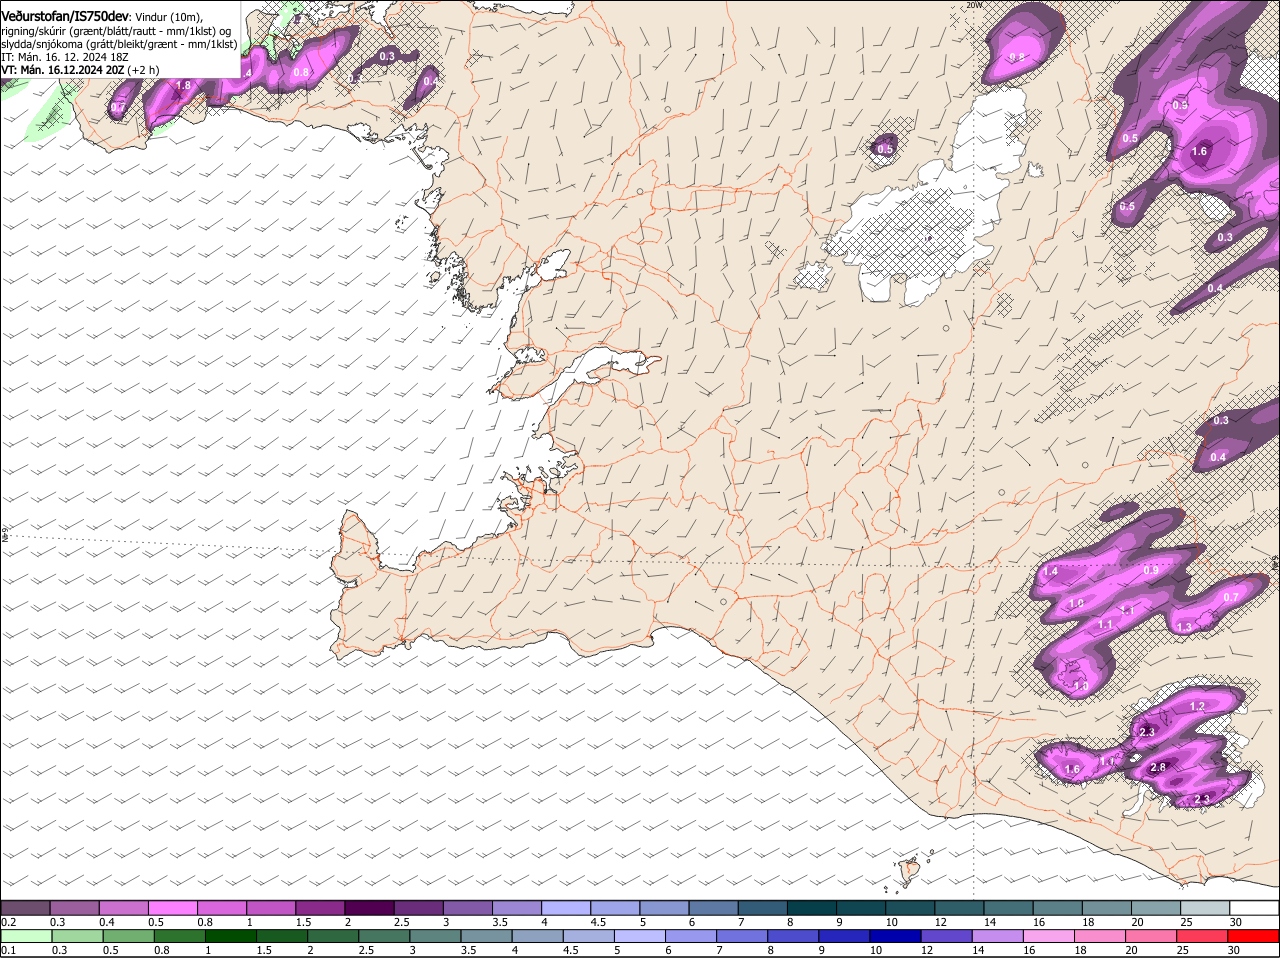Pick the bright pink upper swatch starting at 0.5

click(173, 907)
